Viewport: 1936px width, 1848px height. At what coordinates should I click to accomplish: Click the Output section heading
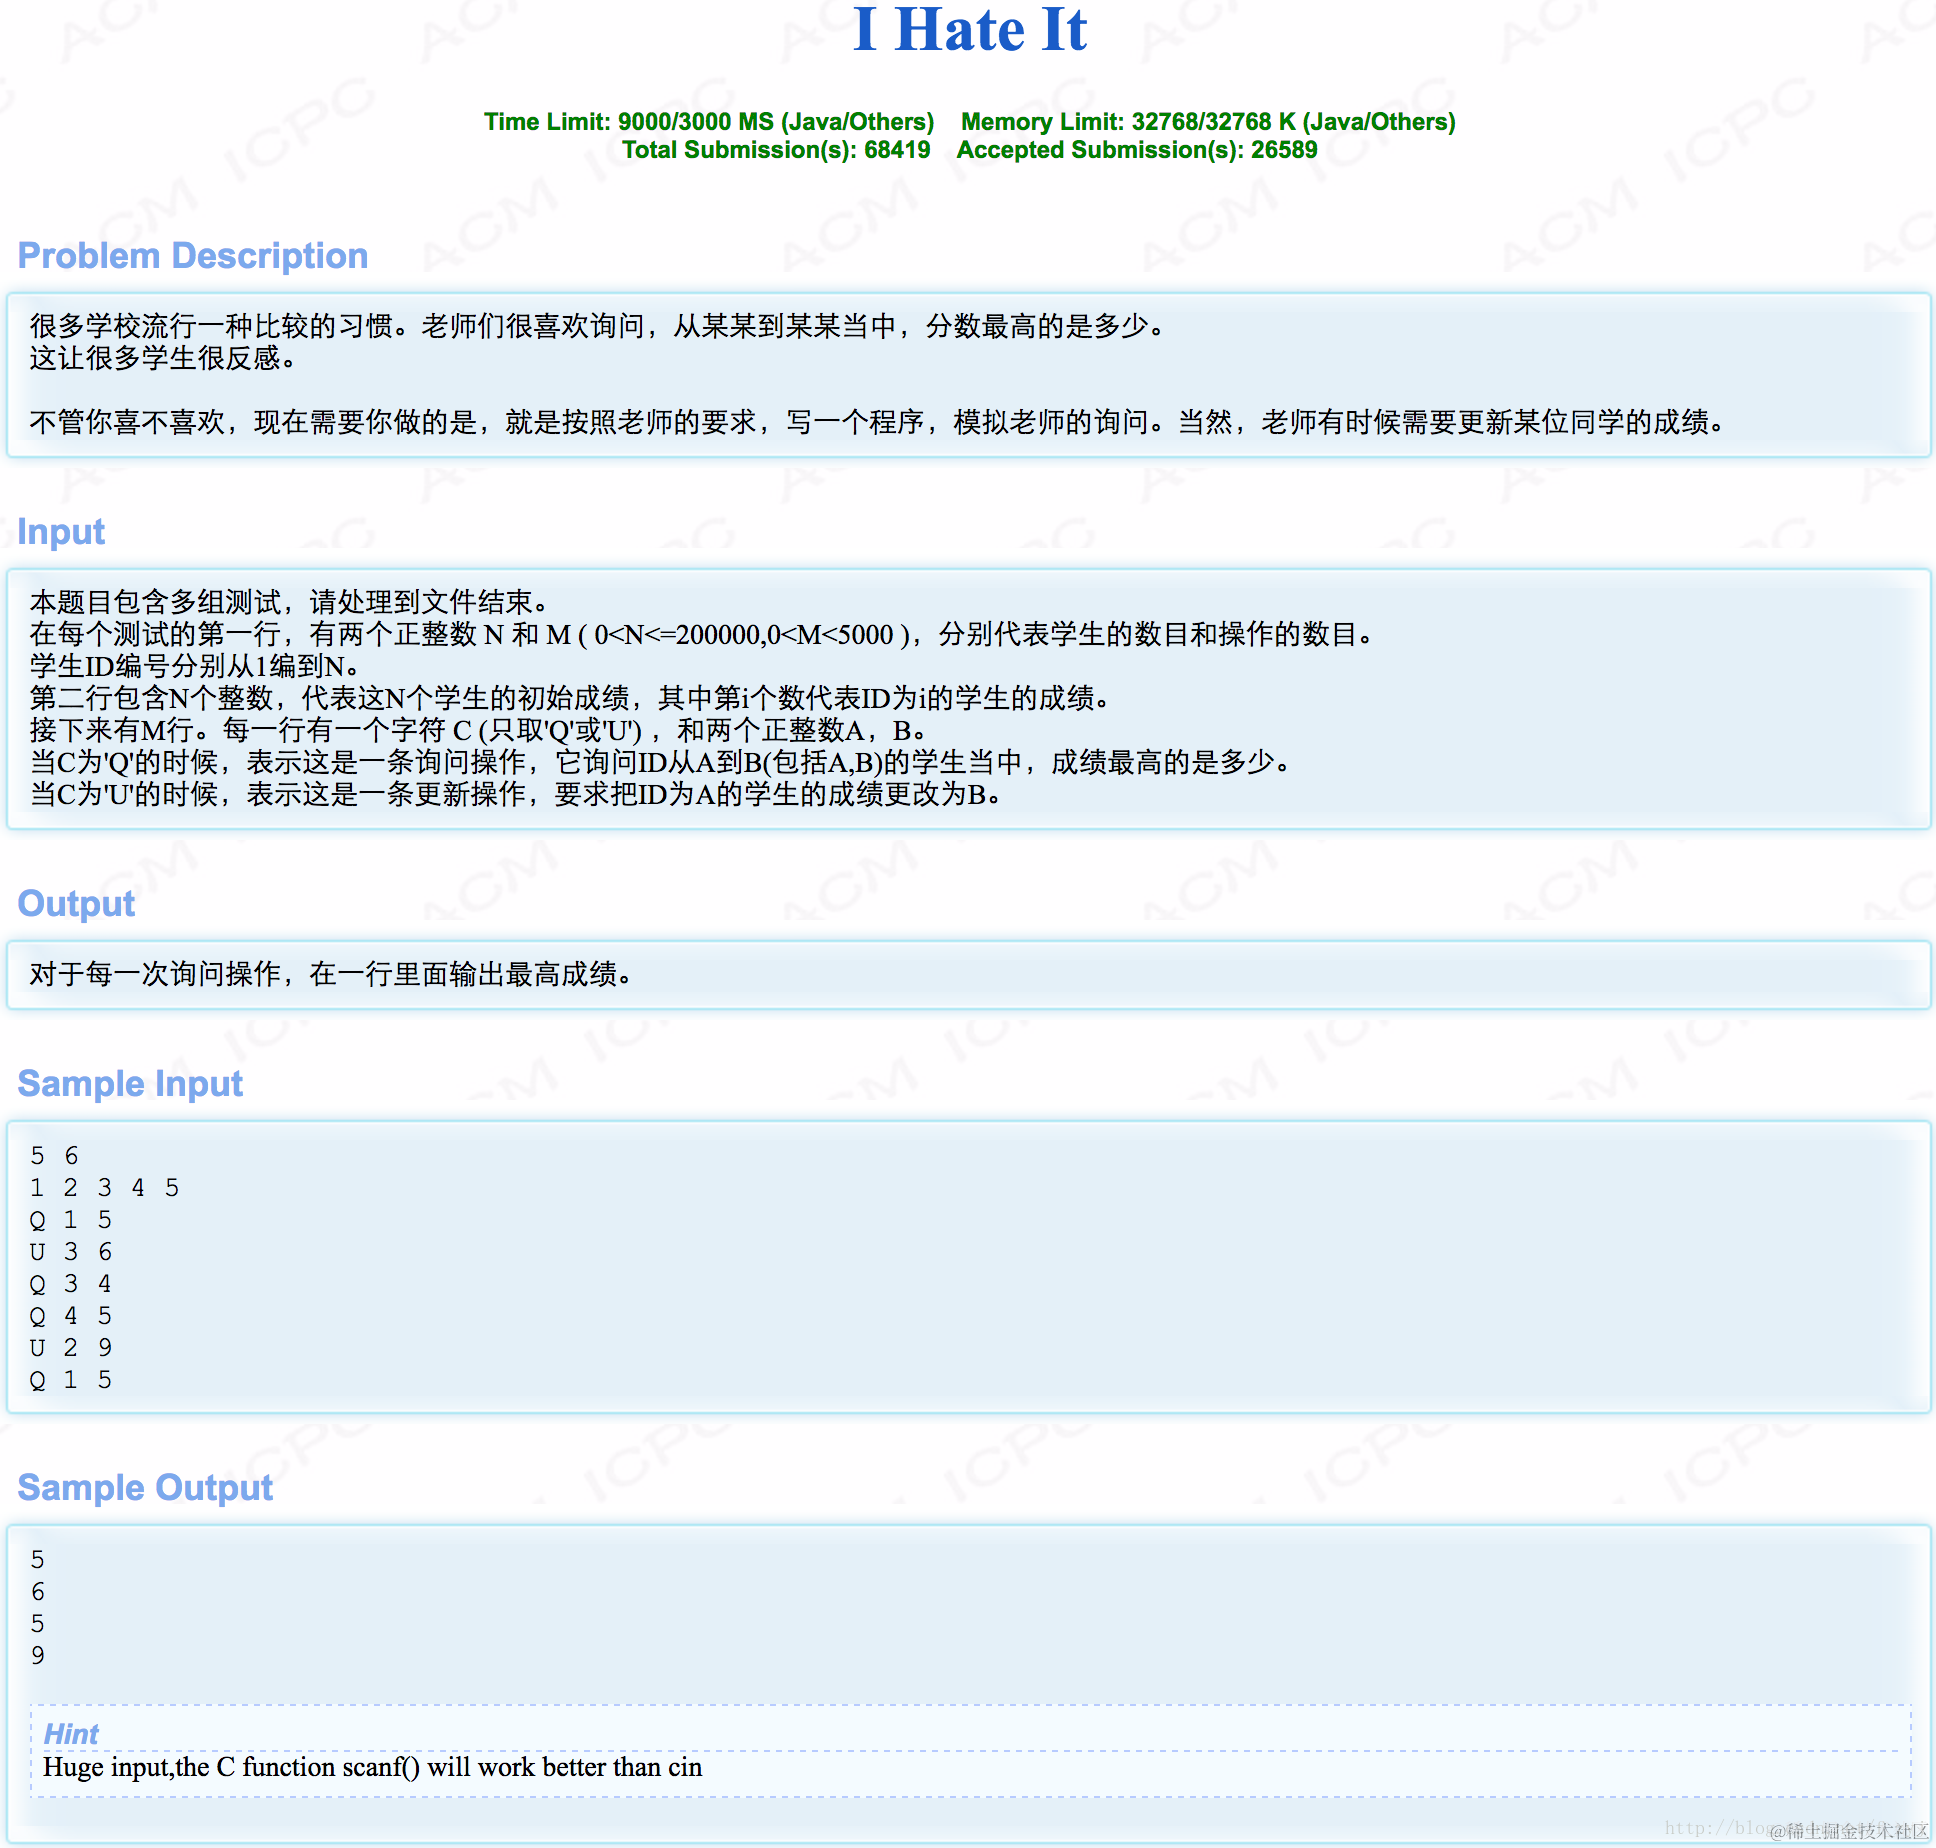(76, 904)
